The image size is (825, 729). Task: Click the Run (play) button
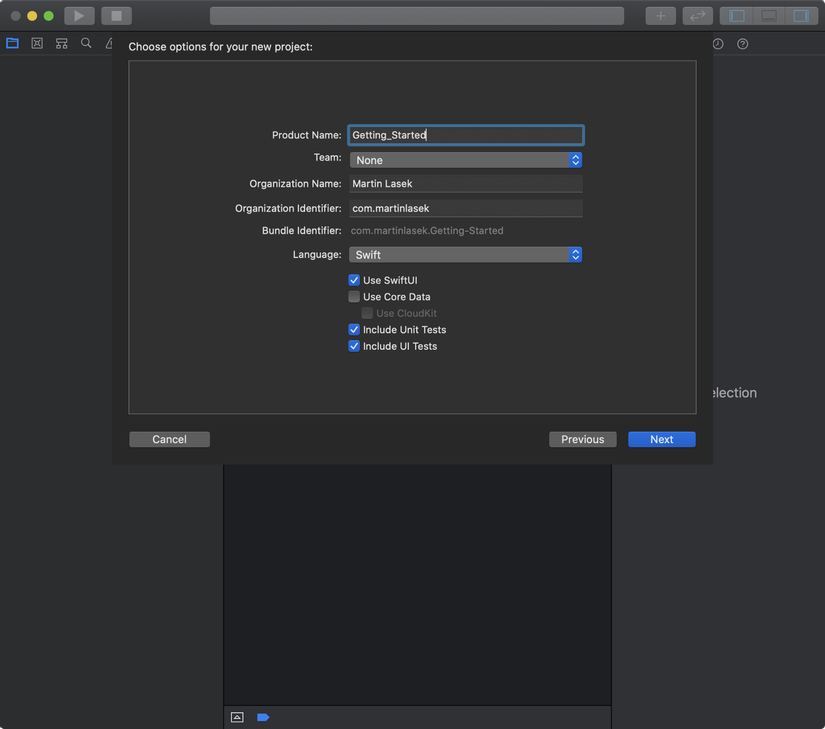point(79,16)
